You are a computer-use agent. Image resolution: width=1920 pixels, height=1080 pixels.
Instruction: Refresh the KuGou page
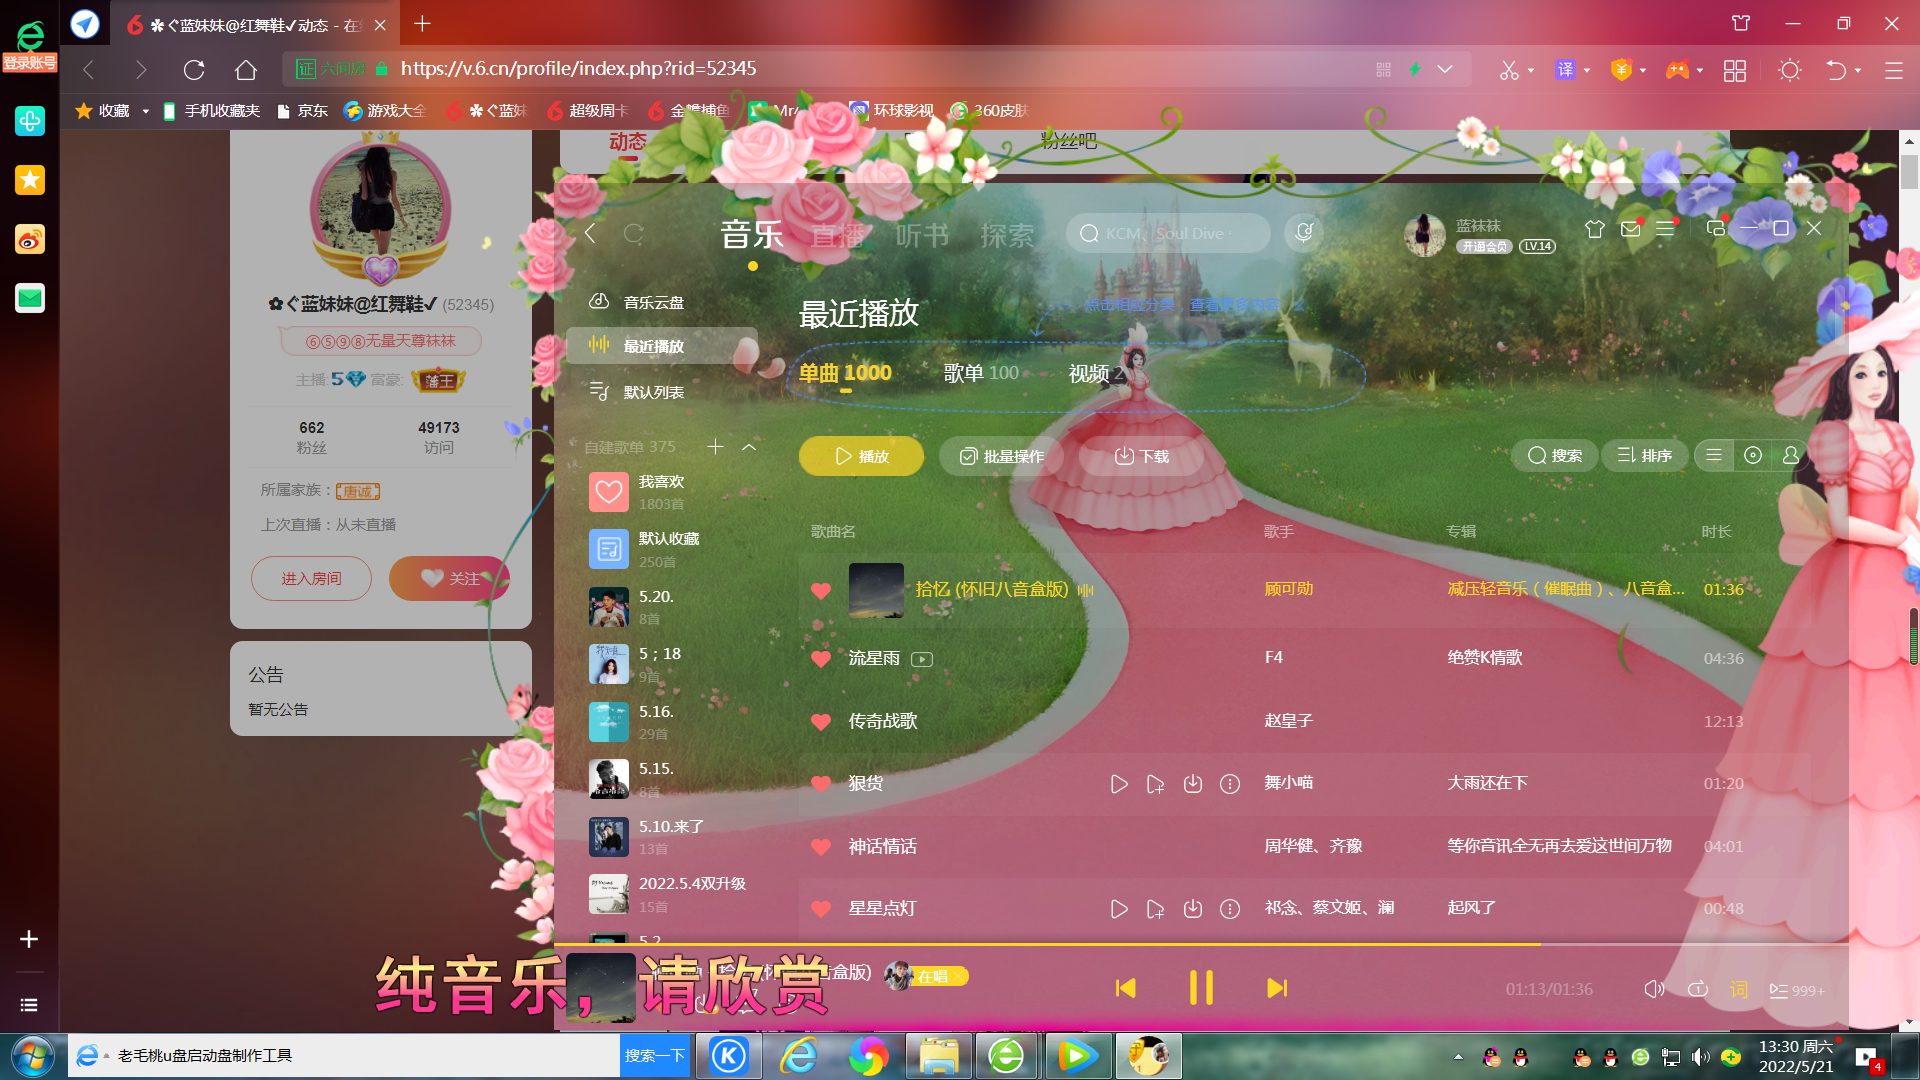pyautogui.click(x=634, y=234)
